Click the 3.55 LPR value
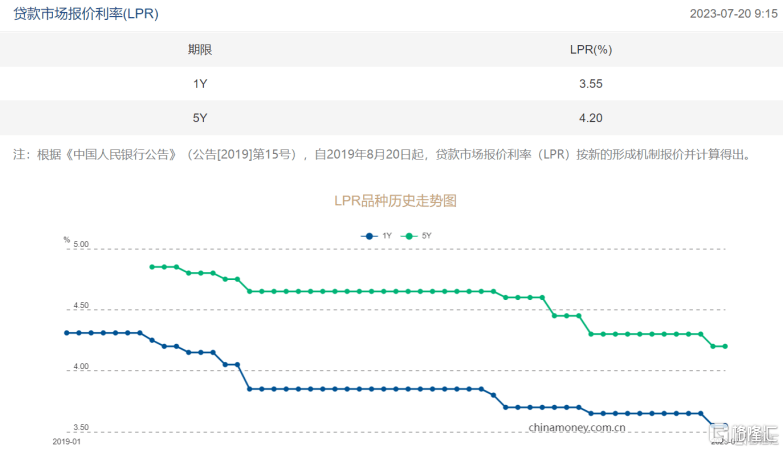The image size is (784, 450). click(591, 84)
